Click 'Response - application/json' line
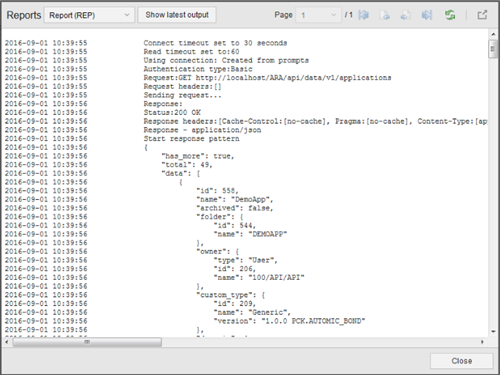Screen dimensions: 500x375 (x=202, y=130)
